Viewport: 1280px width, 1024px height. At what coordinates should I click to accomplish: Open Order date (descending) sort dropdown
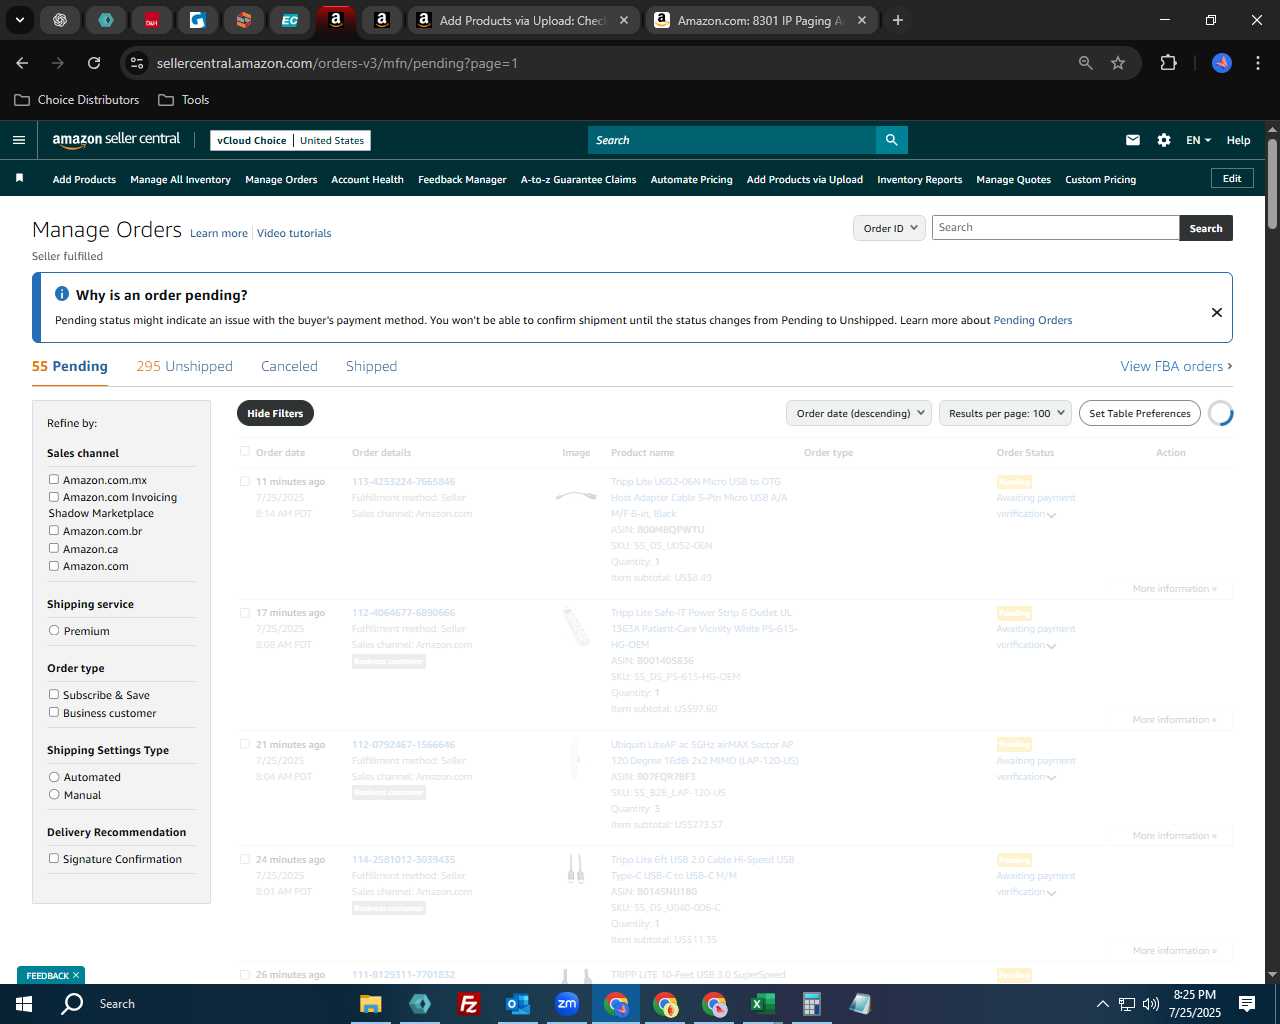coord(859,413)
